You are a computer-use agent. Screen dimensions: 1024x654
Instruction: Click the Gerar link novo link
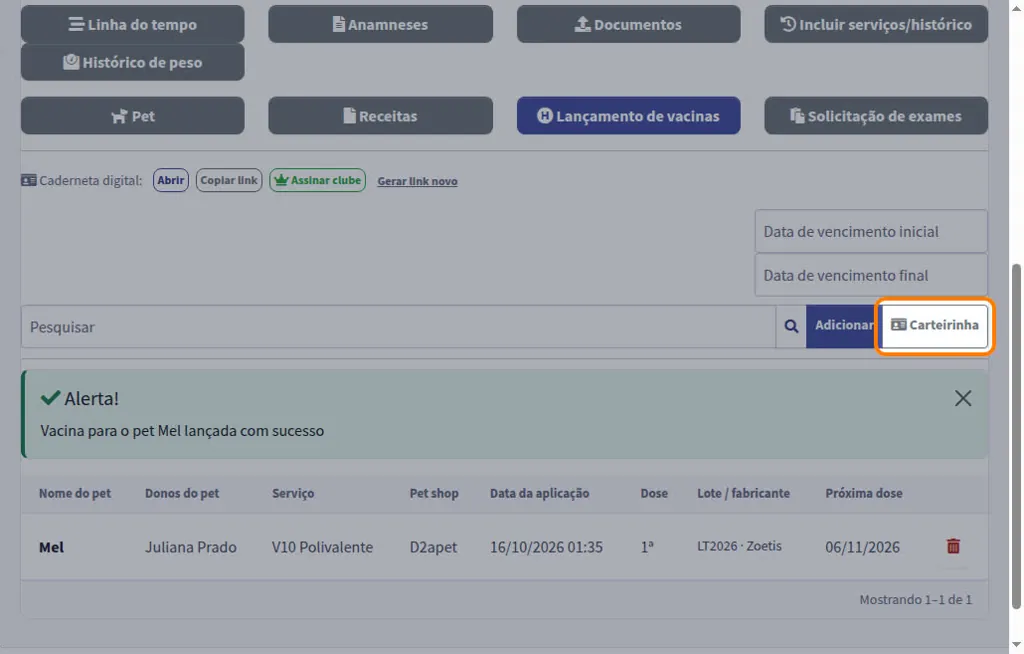click(x=417, y=181)
